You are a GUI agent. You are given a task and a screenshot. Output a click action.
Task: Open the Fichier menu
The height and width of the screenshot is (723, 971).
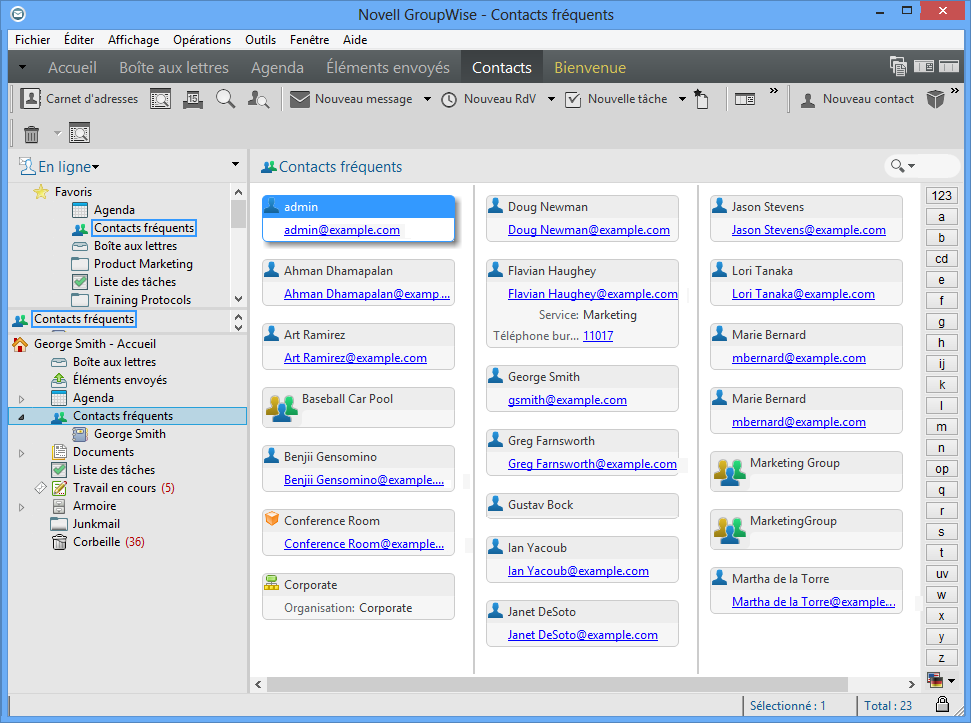pyautogui.click(x=33, y=40)
